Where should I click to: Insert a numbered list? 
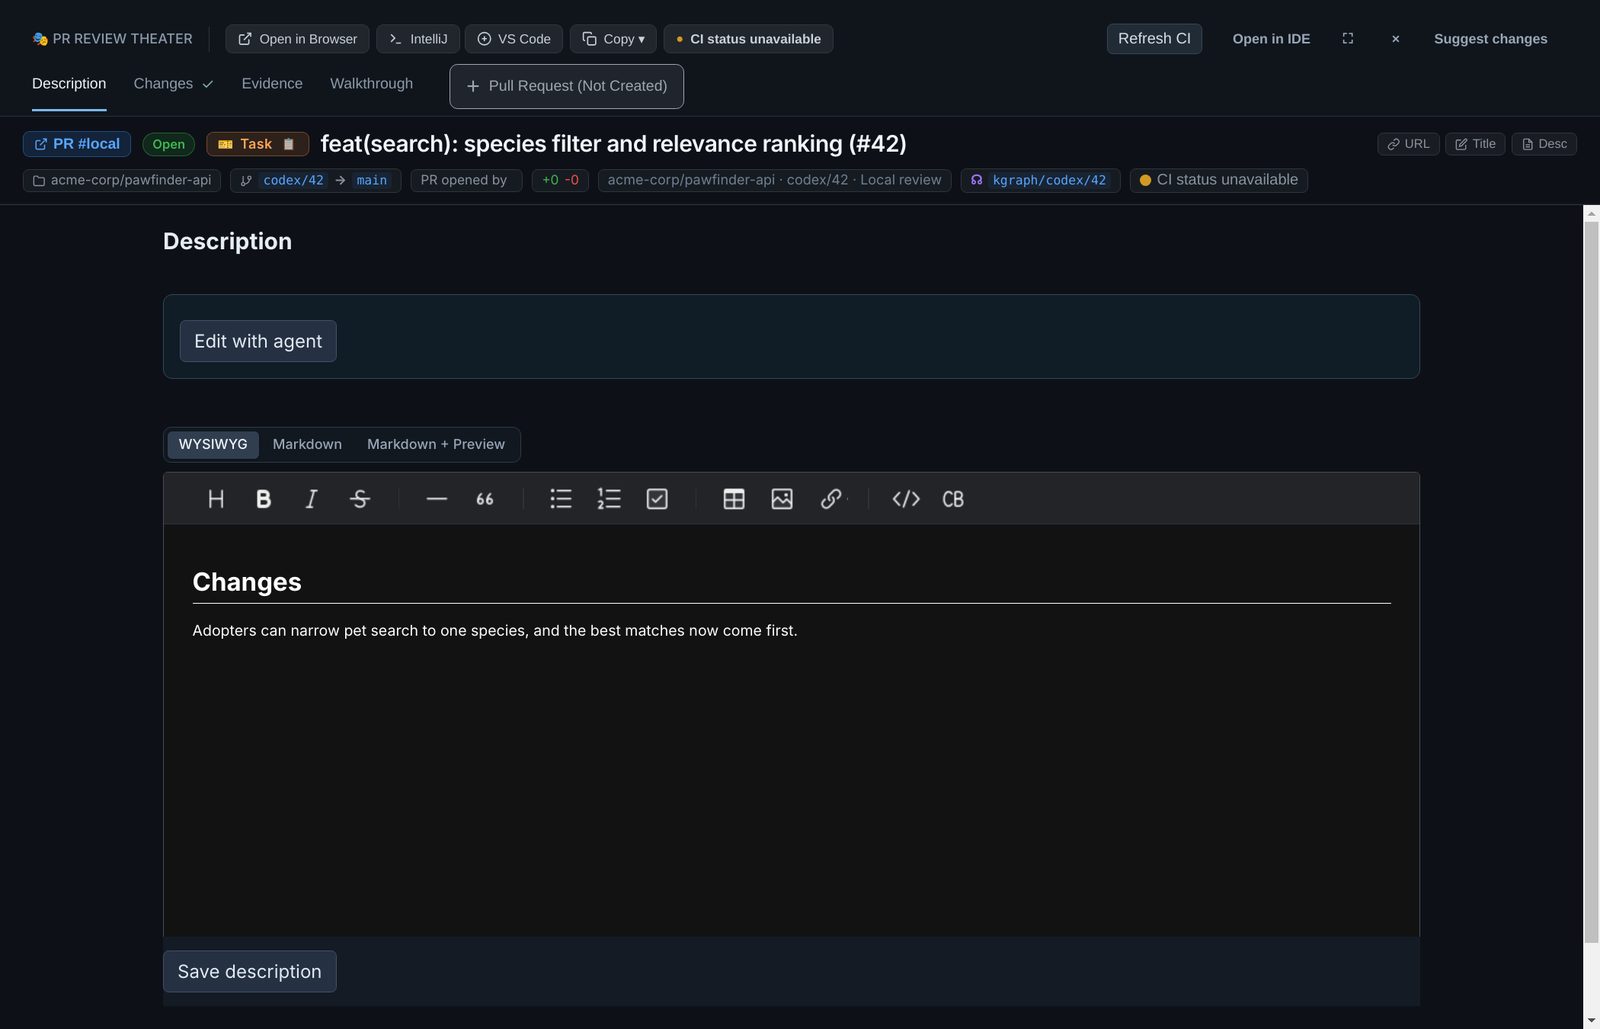click(x=609, y=499)
